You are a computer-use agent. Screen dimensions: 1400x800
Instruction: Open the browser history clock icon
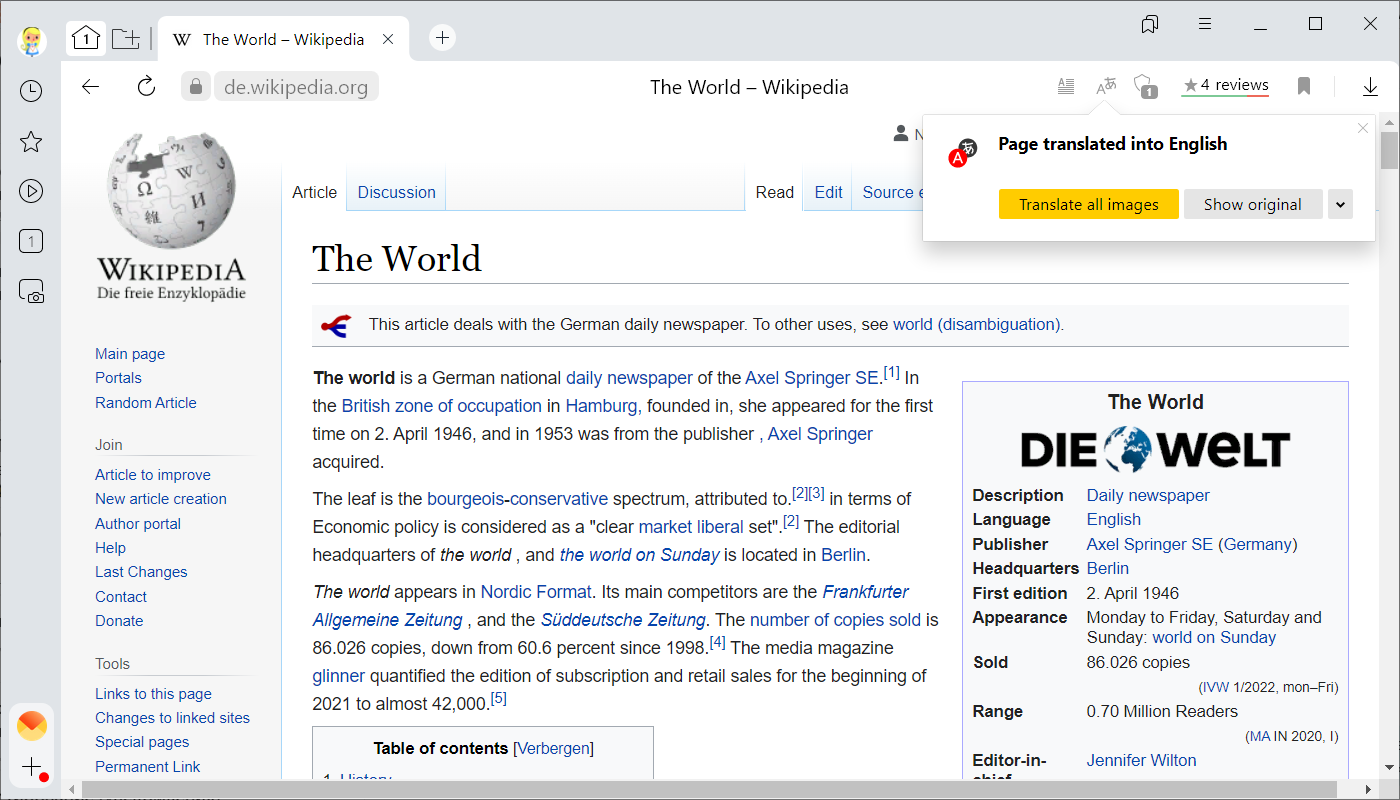pyautogui.click(x=31, y=91)
